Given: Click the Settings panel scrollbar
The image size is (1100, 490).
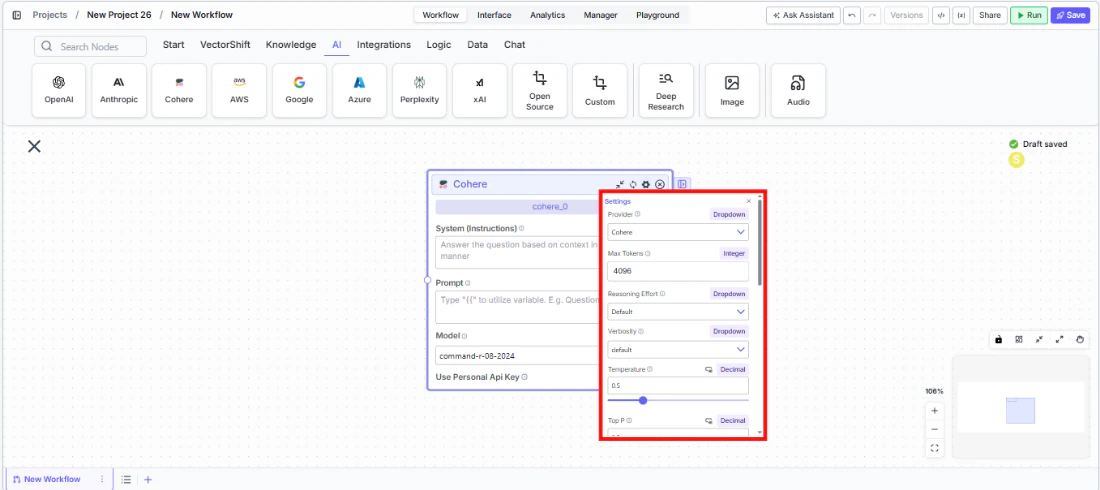Looking at the screenshot, I should pyautogui.click(x=759, y=241).
